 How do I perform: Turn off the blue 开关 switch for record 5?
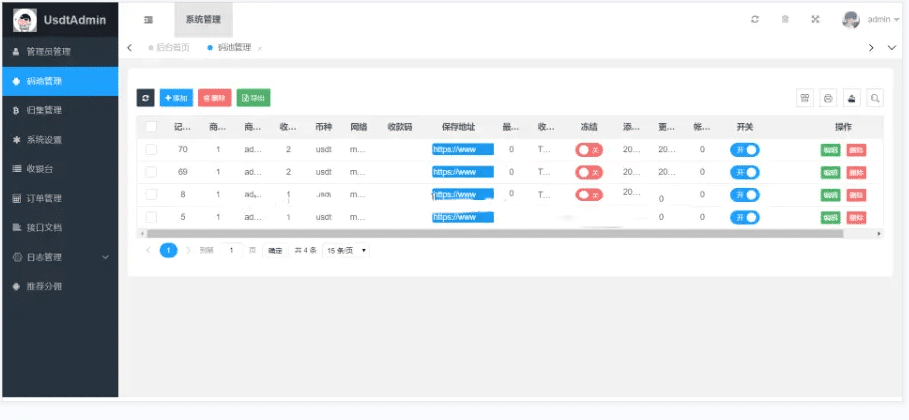(x=744, y=218)
